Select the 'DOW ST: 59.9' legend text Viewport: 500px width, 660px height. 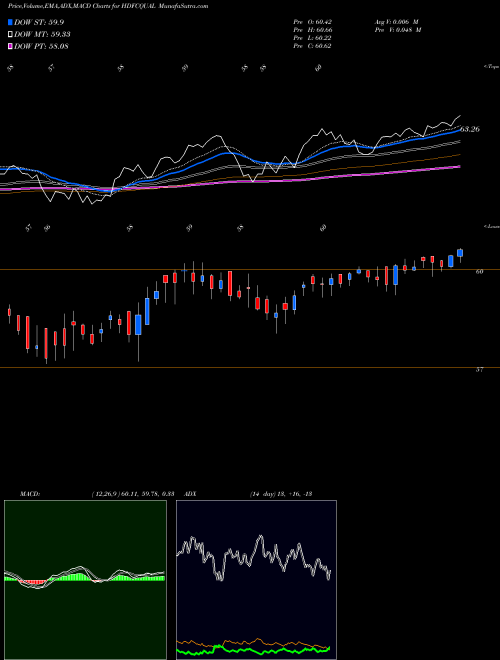[x=39, y=22]
